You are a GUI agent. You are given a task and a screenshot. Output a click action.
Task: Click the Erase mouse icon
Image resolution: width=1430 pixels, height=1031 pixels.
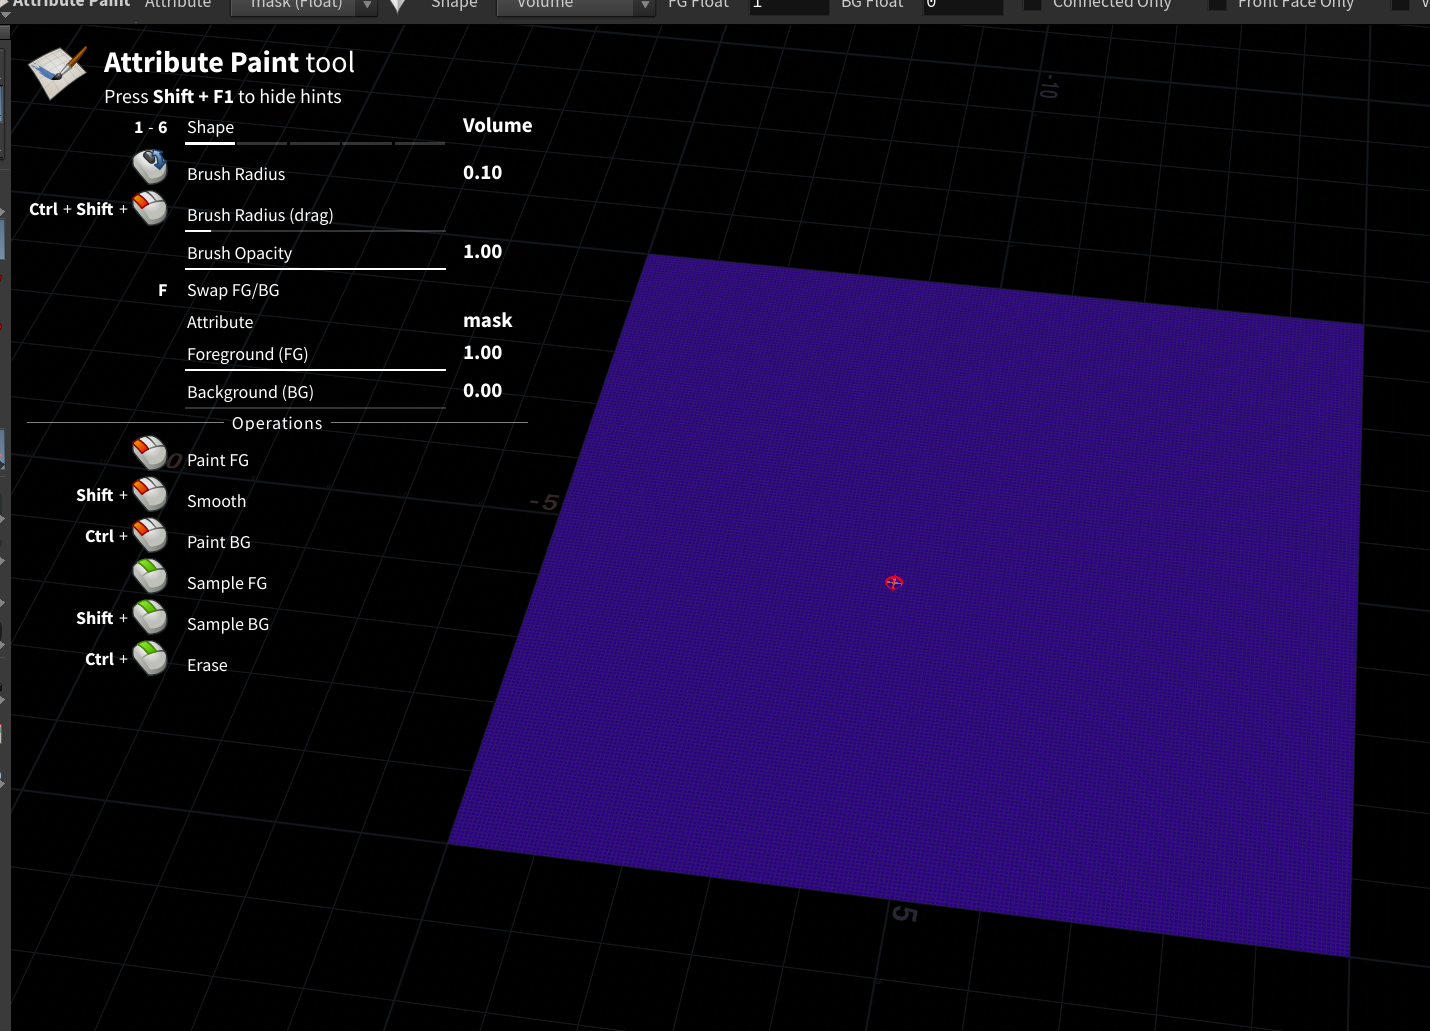tap(150, 658)
